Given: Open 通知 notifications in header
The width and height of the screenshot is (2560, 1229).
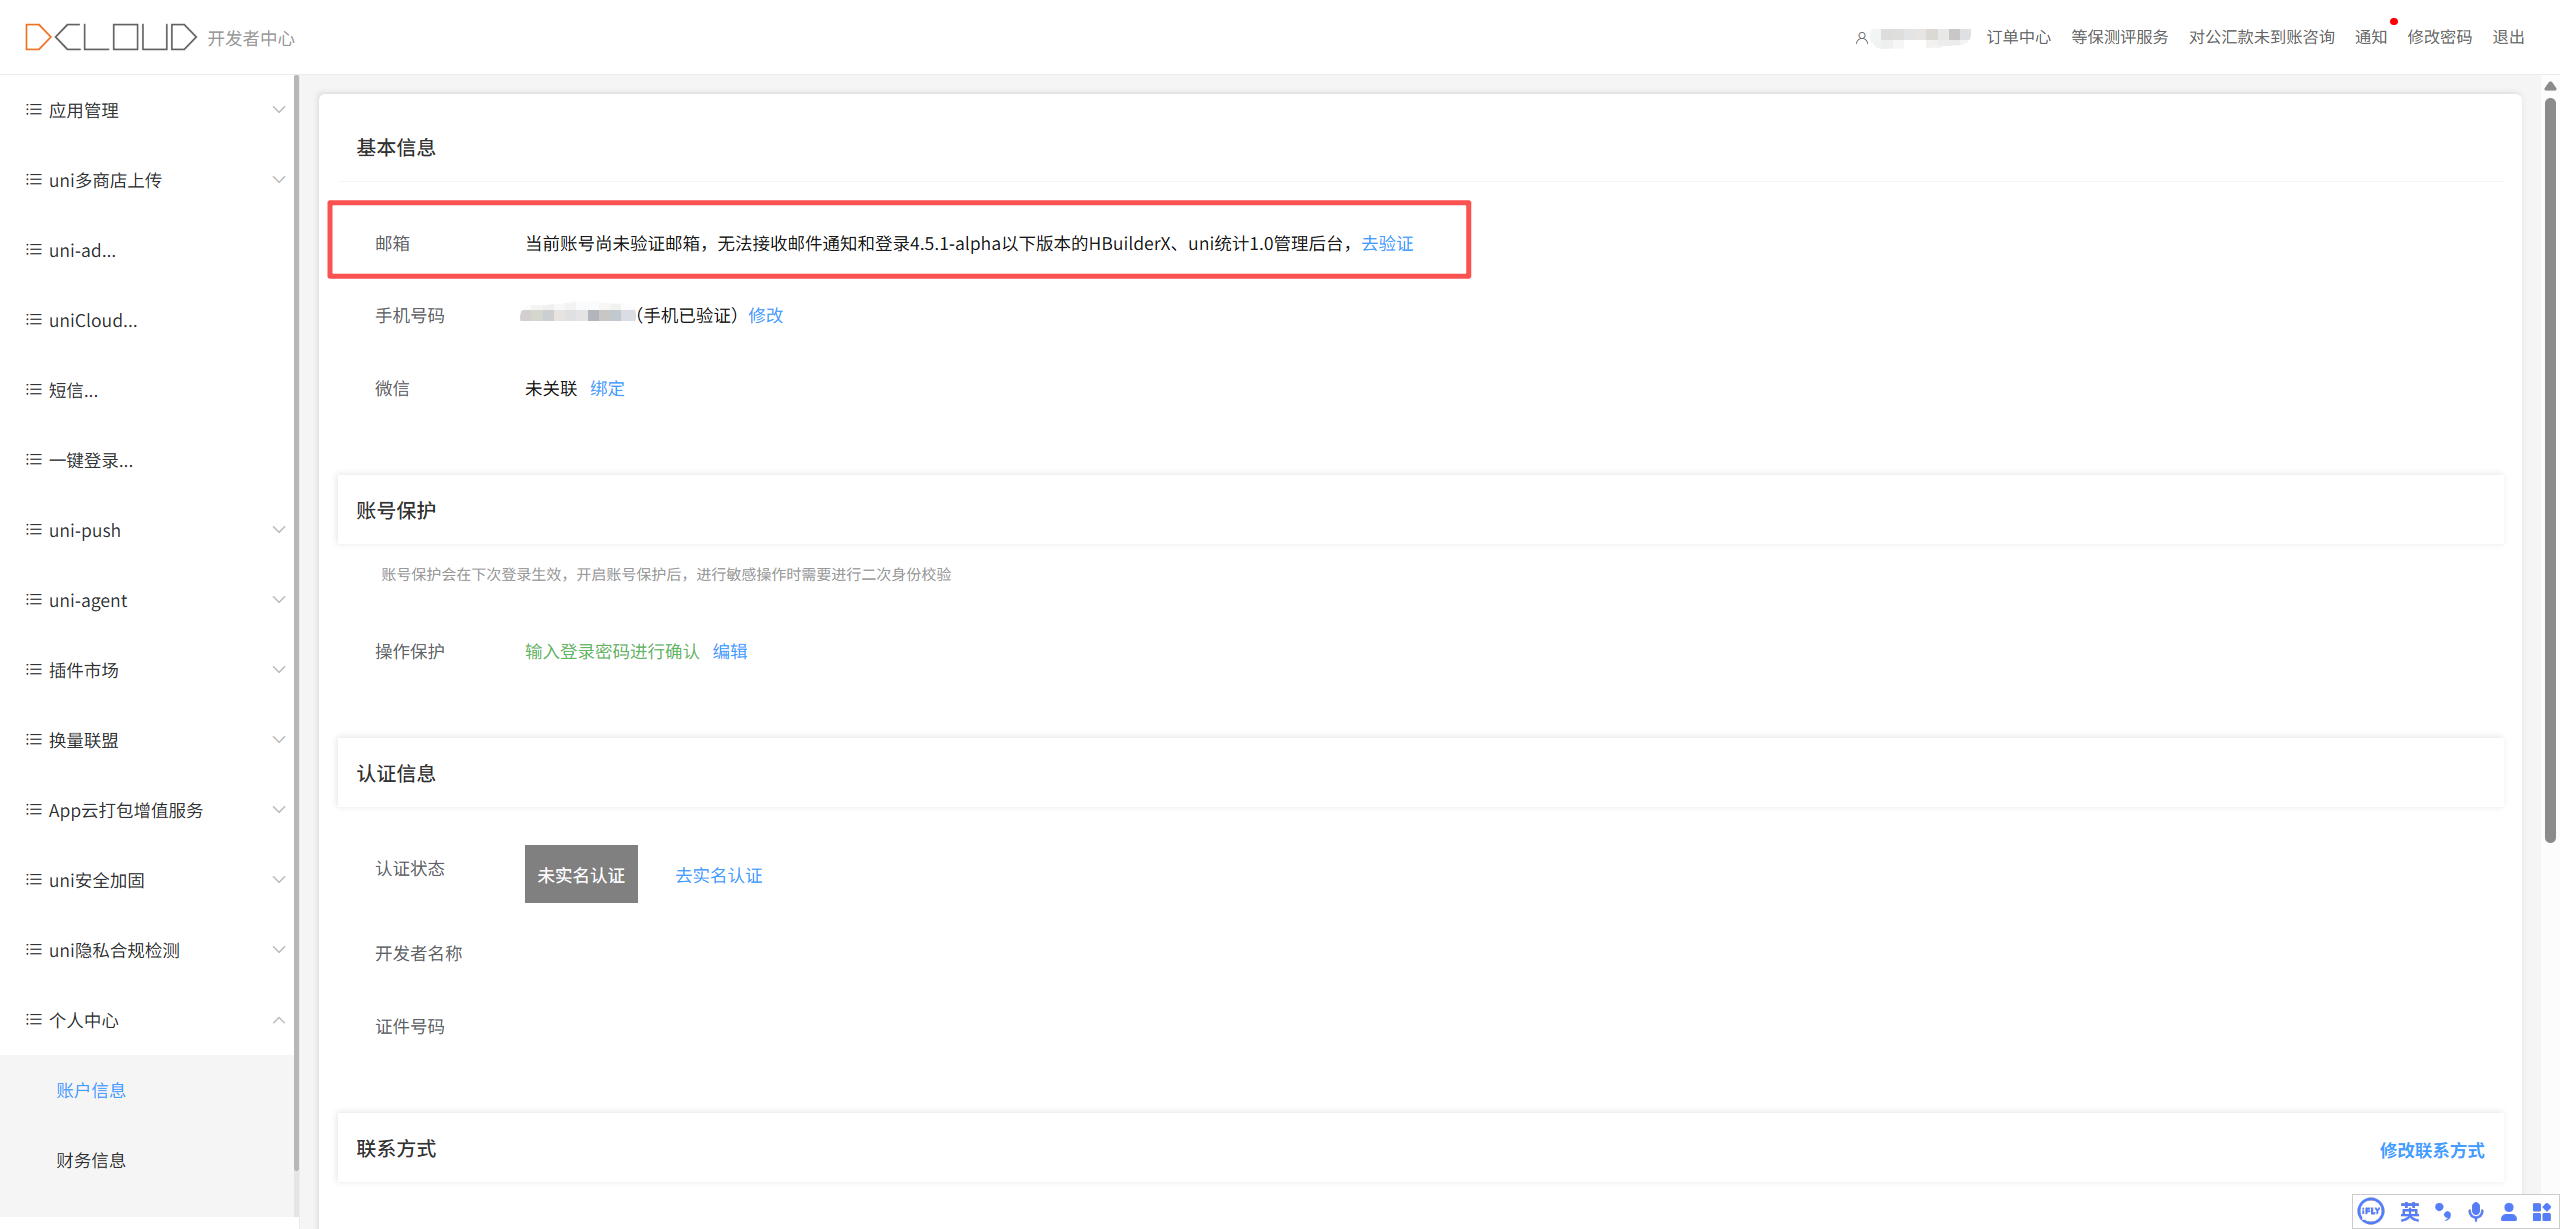Looking at the screenshot, I should point(2371,37).
